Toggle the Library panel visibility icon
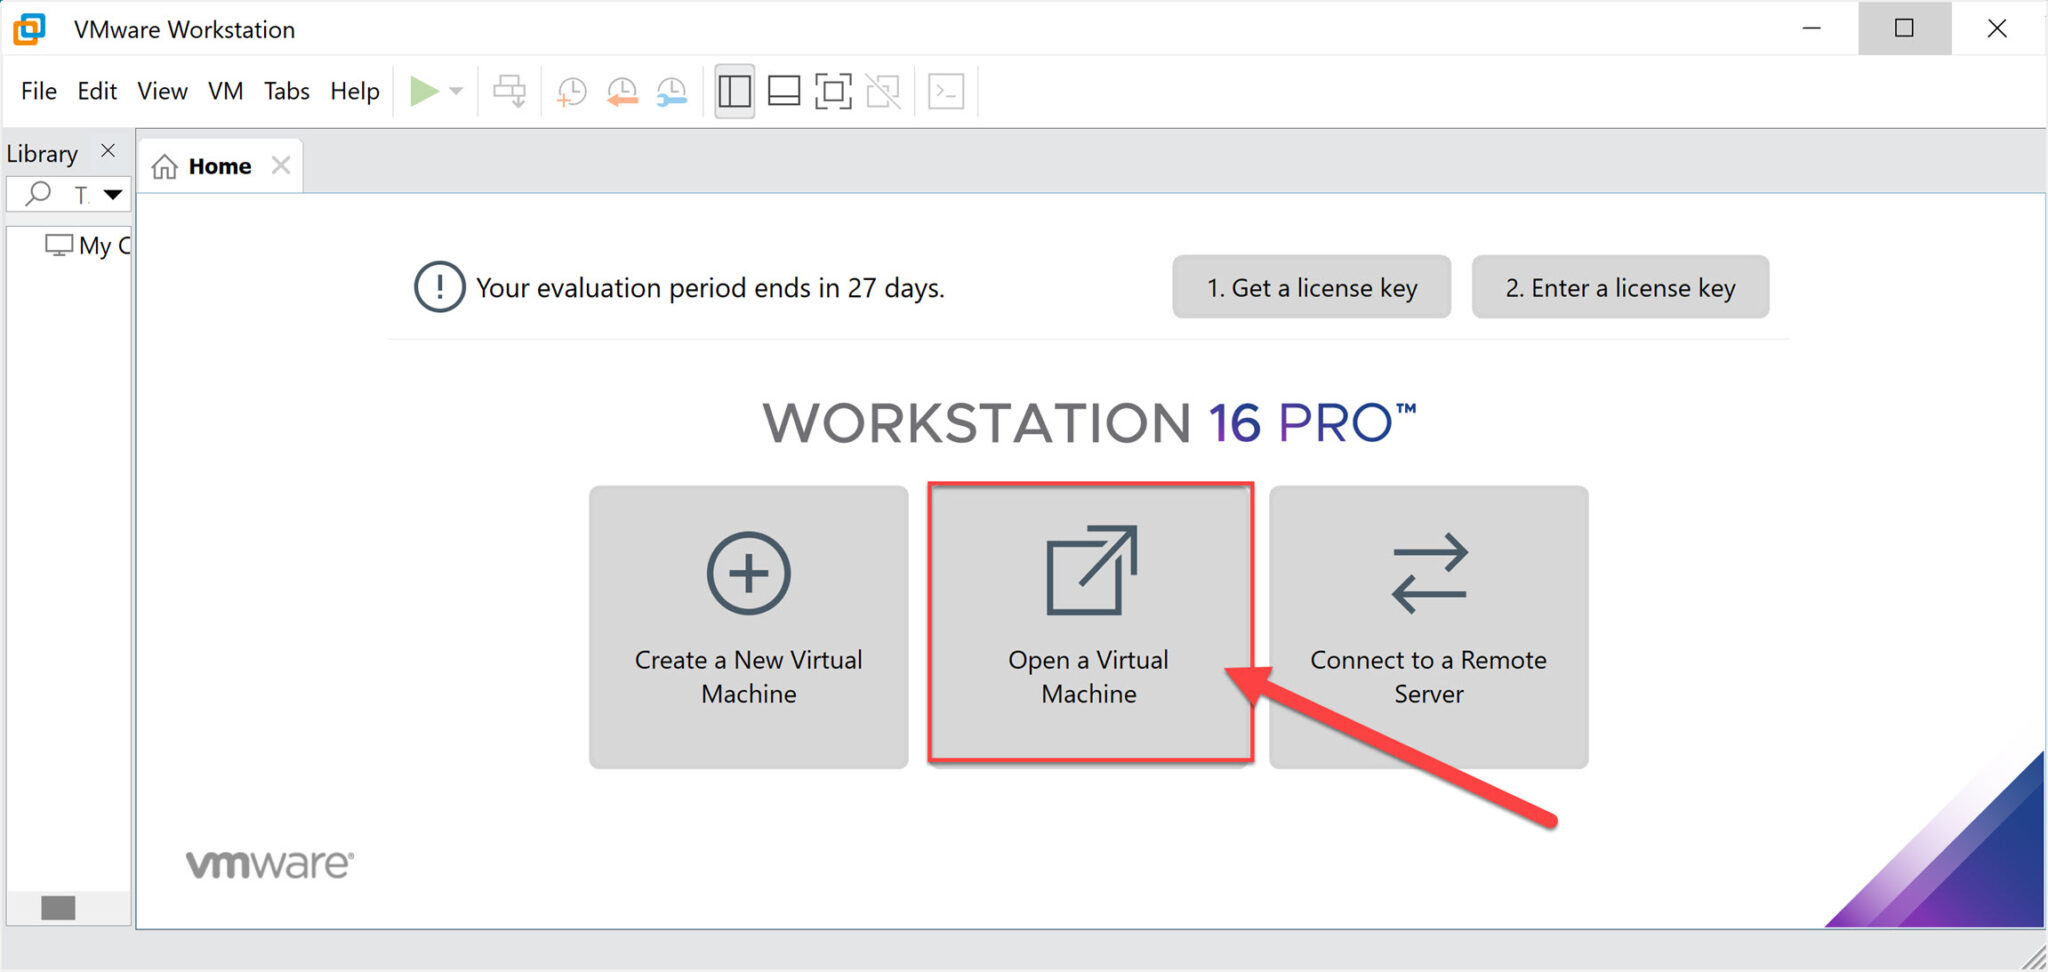The image size is (2048, 972). pos(733,91)
